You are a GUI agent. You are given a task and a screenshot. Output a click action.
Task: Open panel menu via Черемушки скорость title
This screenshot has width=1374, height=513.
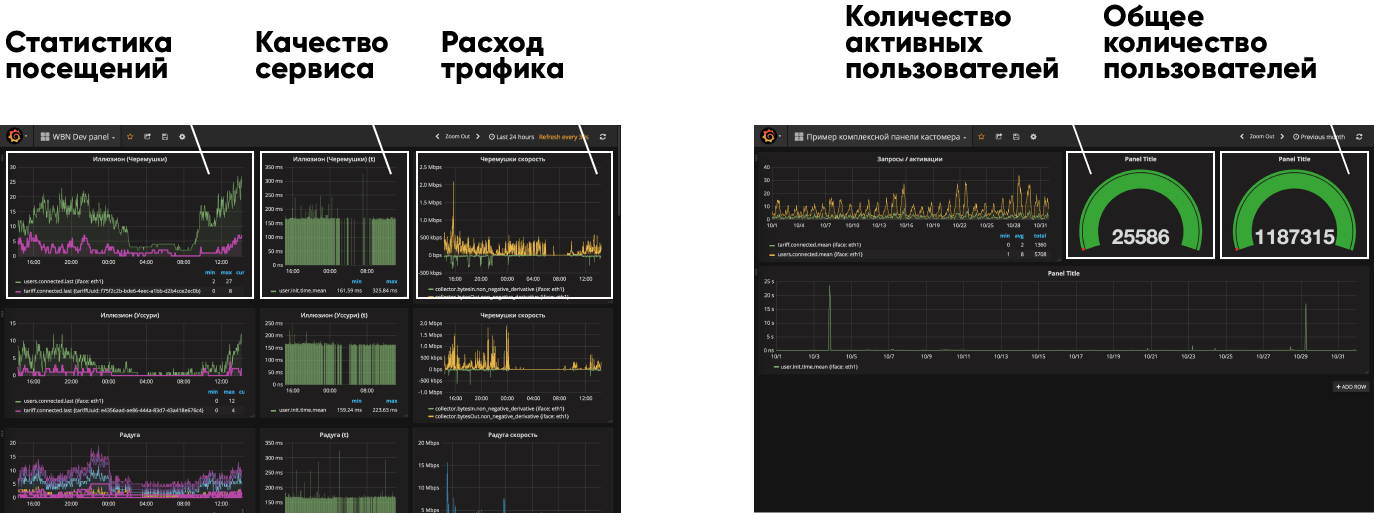coord(512,159)
